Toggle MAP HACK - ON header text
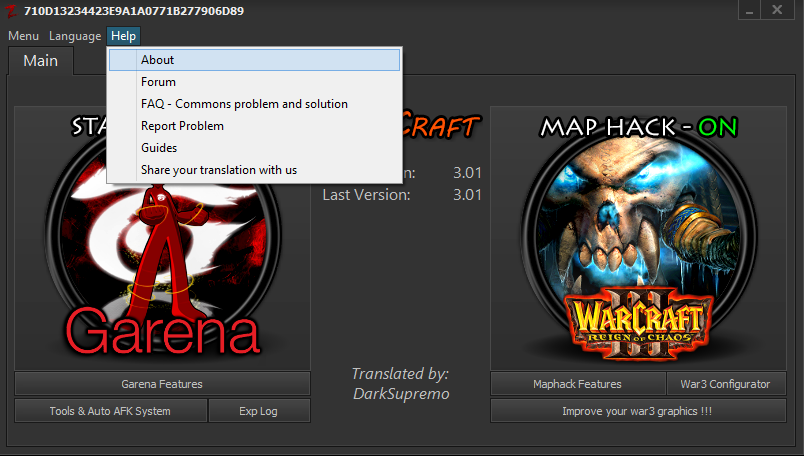804x456 pixels. click(638, 127)
